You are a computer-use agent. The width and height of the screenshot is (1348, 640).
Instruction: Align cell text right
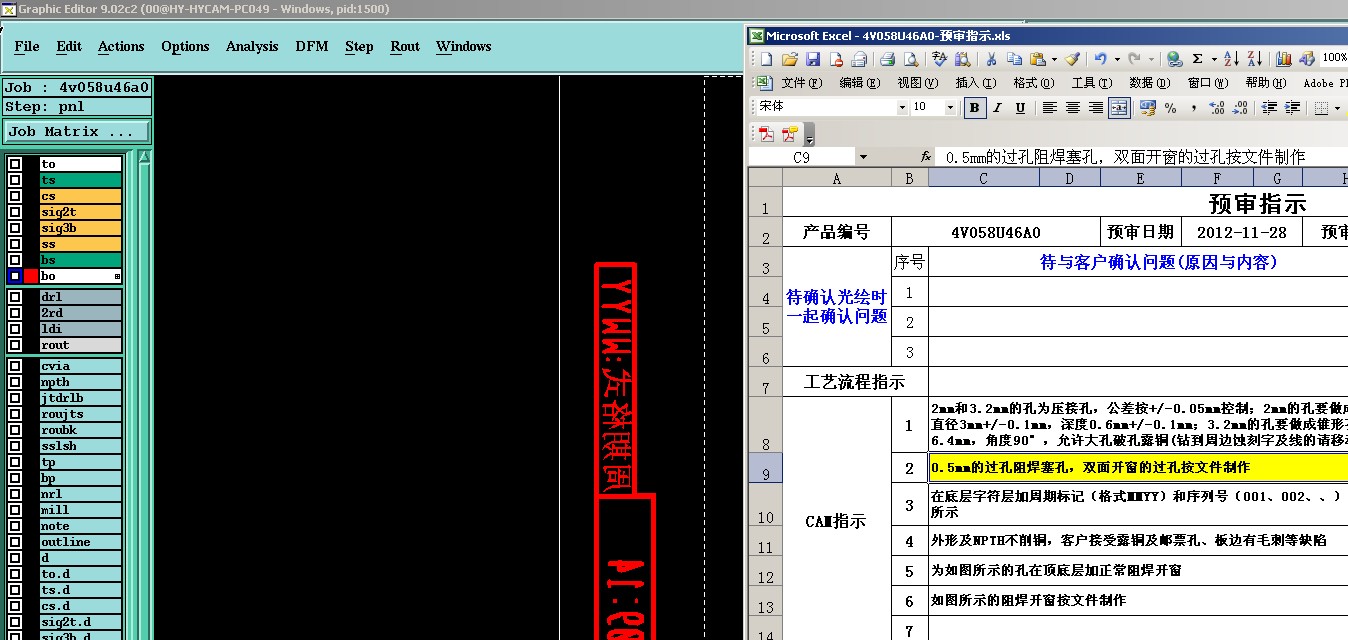(x=1096, y=108)
